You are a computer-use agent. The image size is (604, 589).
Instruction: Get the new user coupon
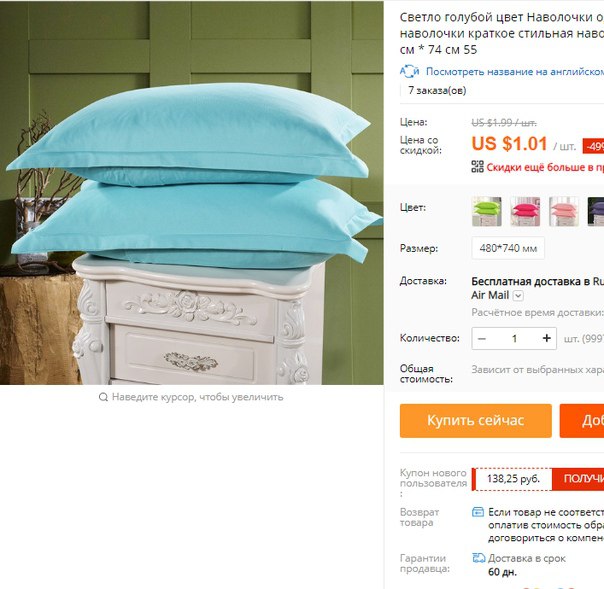pos(578,479)
